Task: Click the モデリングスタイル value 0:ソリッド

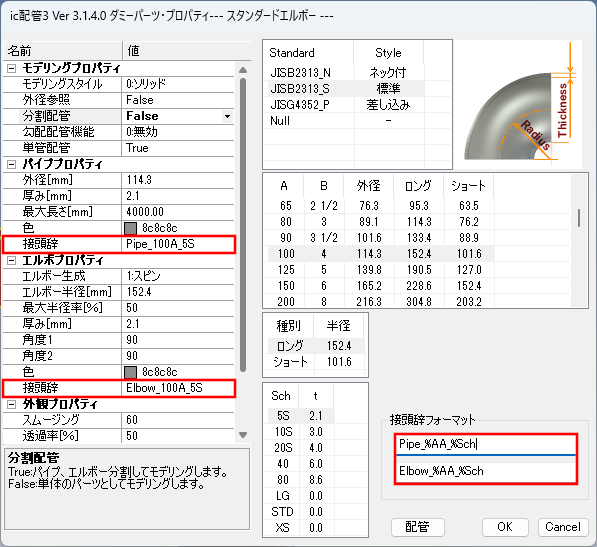Action: (178, 84)
